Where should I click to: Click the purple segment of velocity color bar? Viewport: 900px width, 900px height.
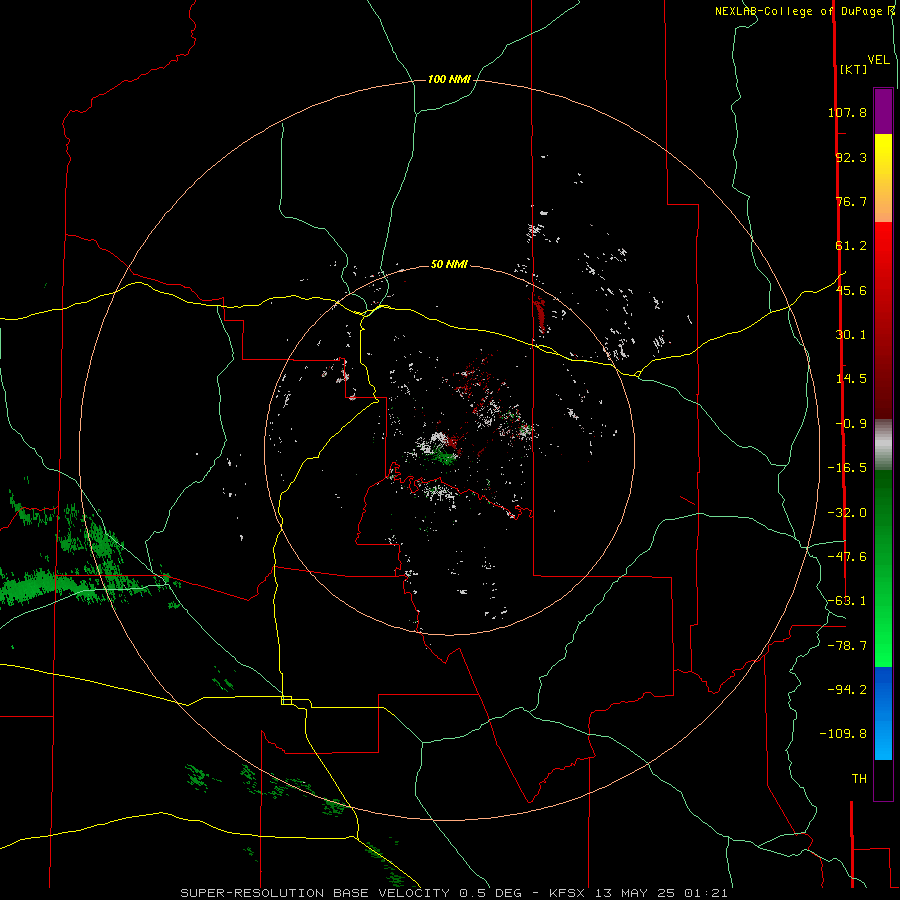(883, 111)
